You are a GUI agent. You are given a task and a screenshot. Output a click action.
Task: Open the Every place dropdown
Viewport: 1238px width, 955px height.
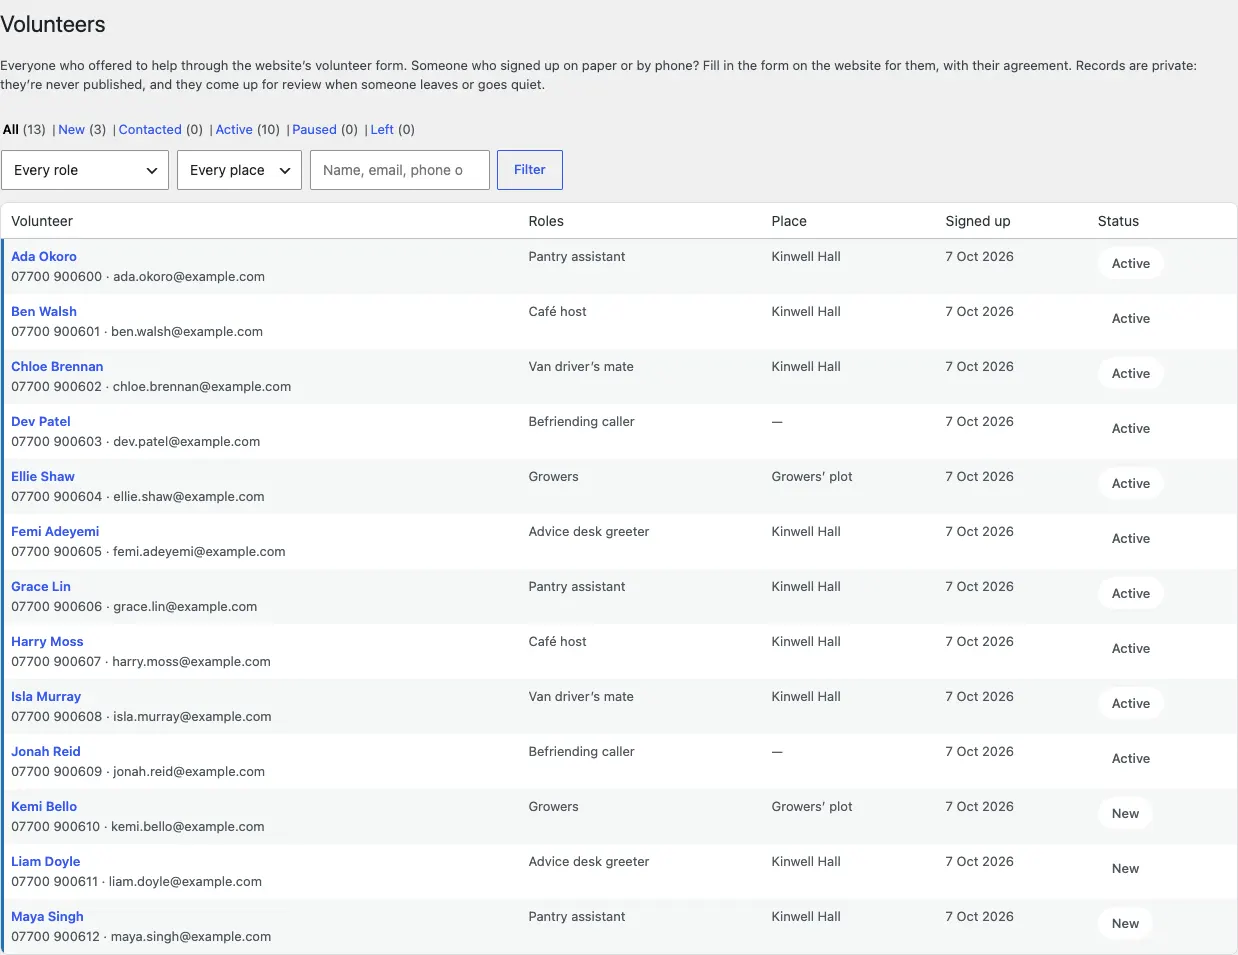point(239,170)
